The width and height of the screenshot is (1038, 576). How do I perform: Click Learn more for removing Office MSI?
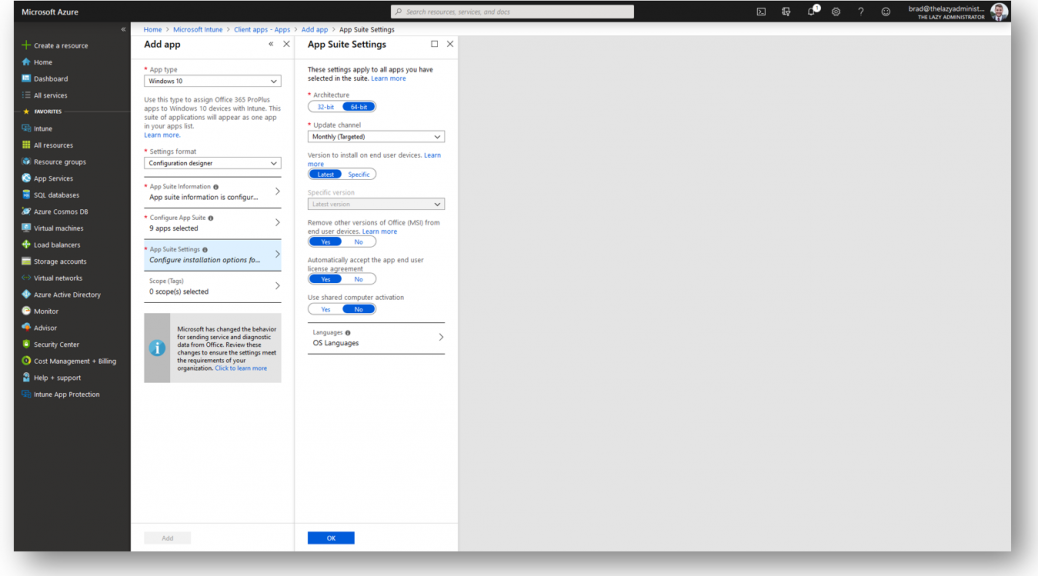tap(380, 232)
